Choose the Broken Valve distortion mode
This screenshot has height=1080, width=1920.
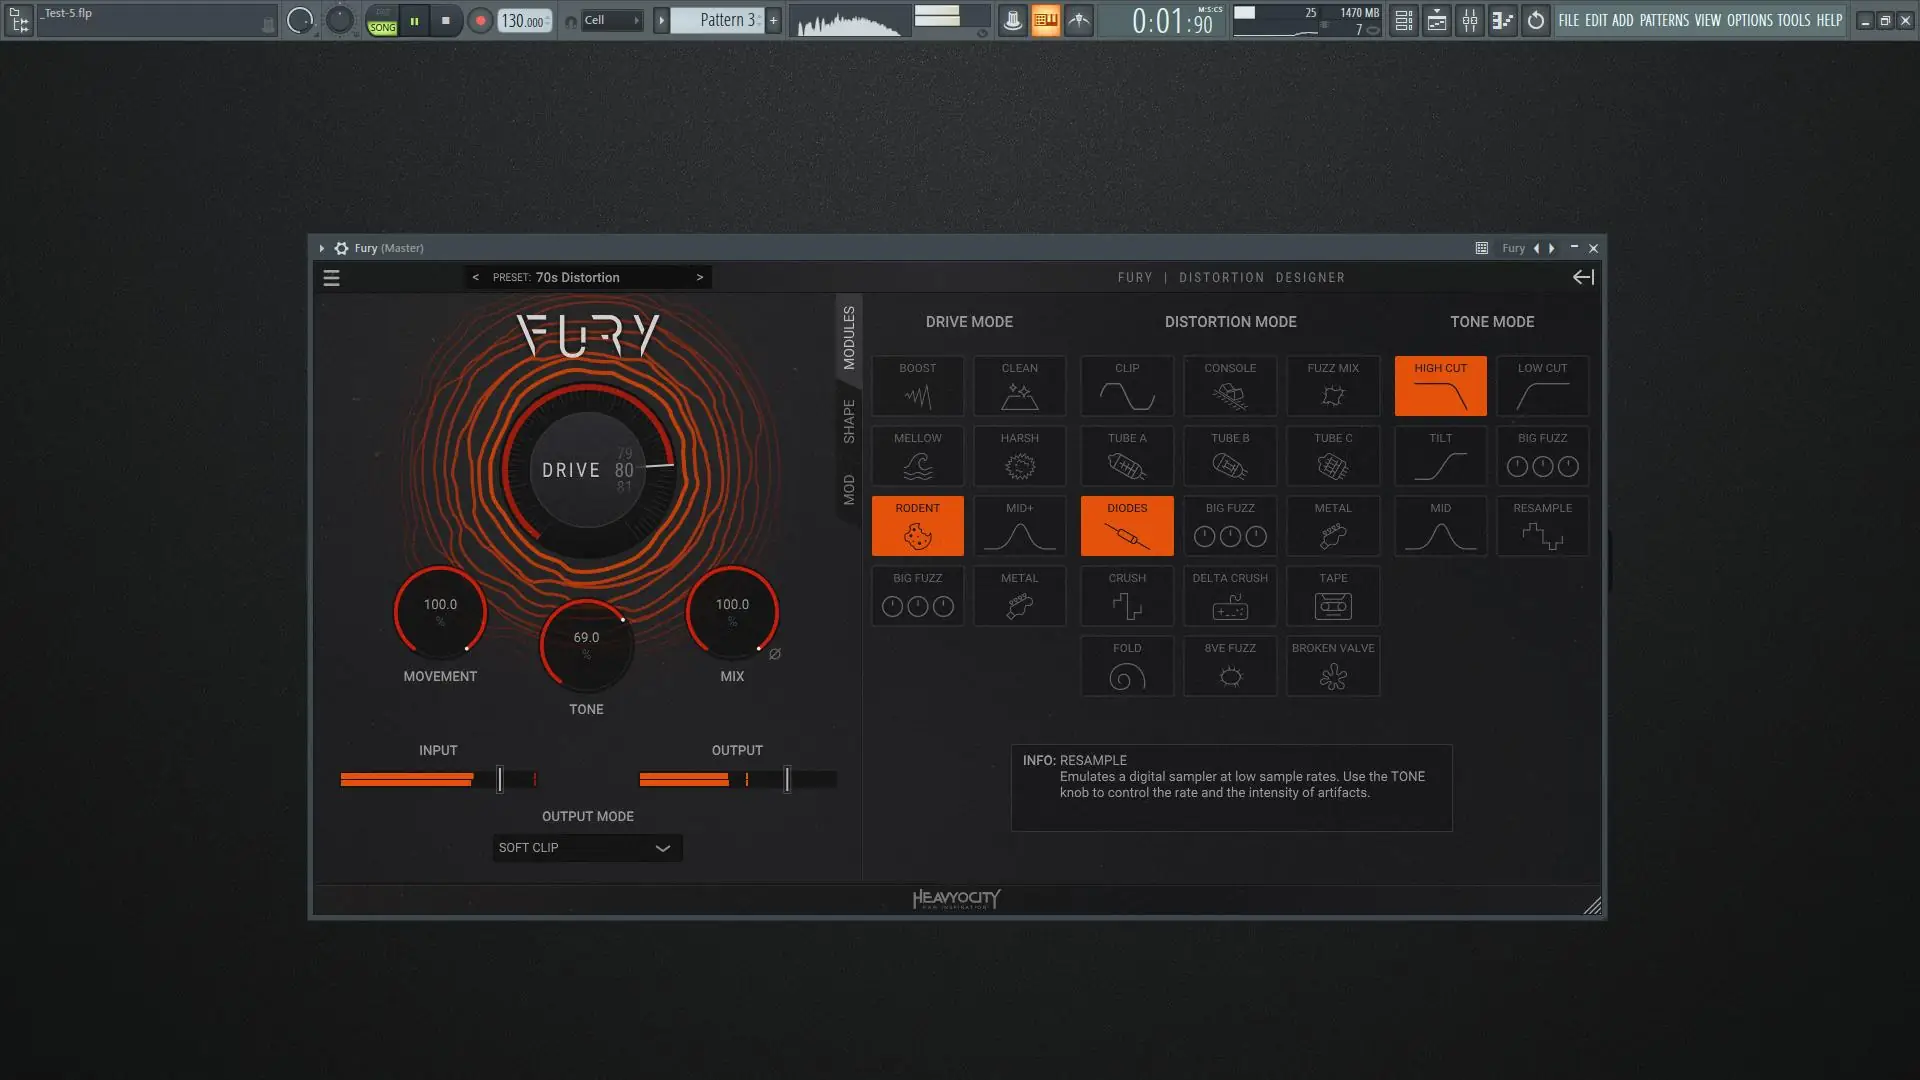click(x=1333, y=666)
